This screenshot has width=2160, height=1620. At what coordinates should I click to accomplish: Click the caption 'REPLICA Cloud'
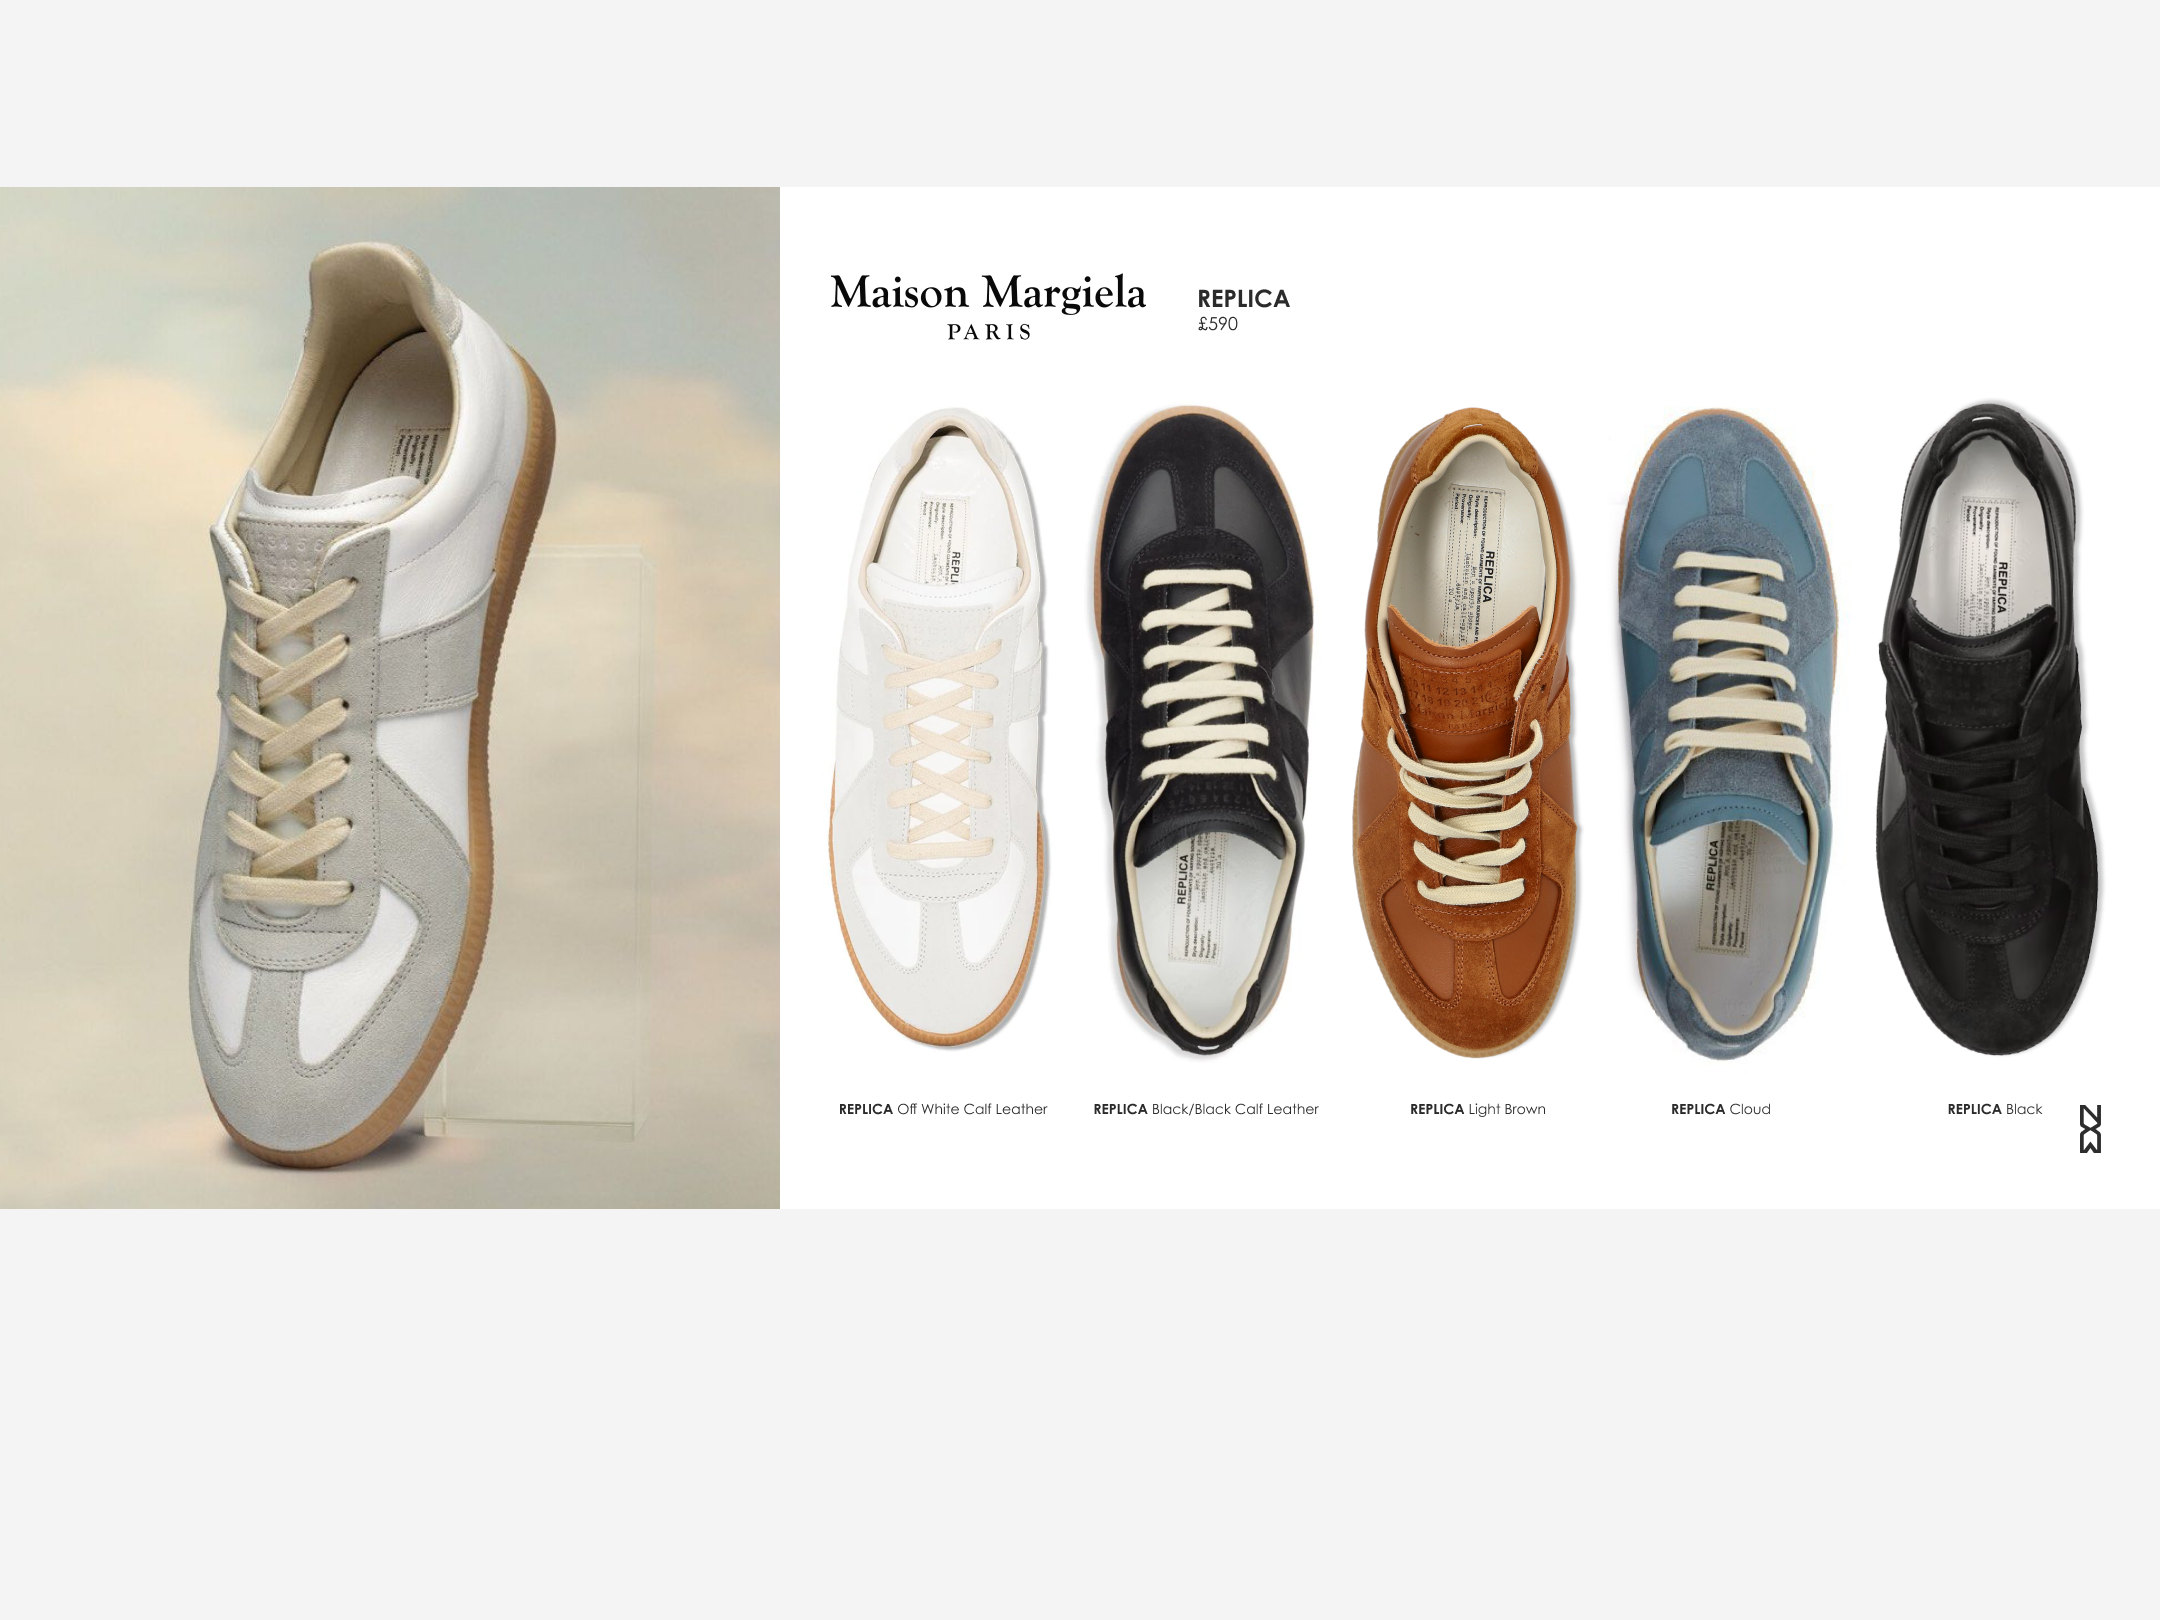(x=1721, y=1109)
